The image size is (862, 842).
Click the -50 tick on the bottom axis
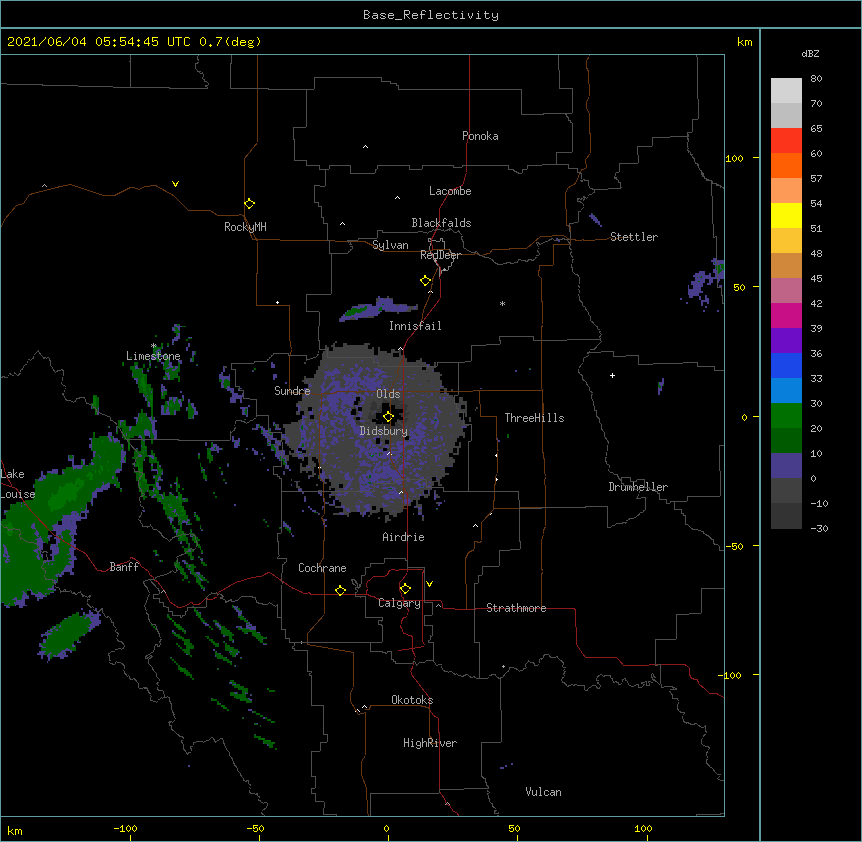click(x=255, y=829)
